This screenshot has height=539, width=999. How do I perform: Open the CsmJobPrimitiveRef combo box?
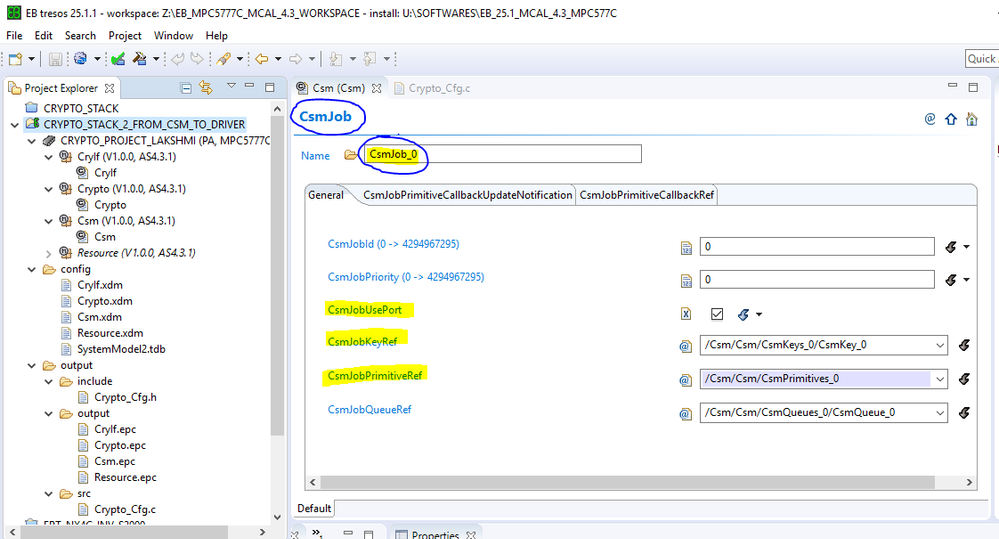click(x=940, y=379)
